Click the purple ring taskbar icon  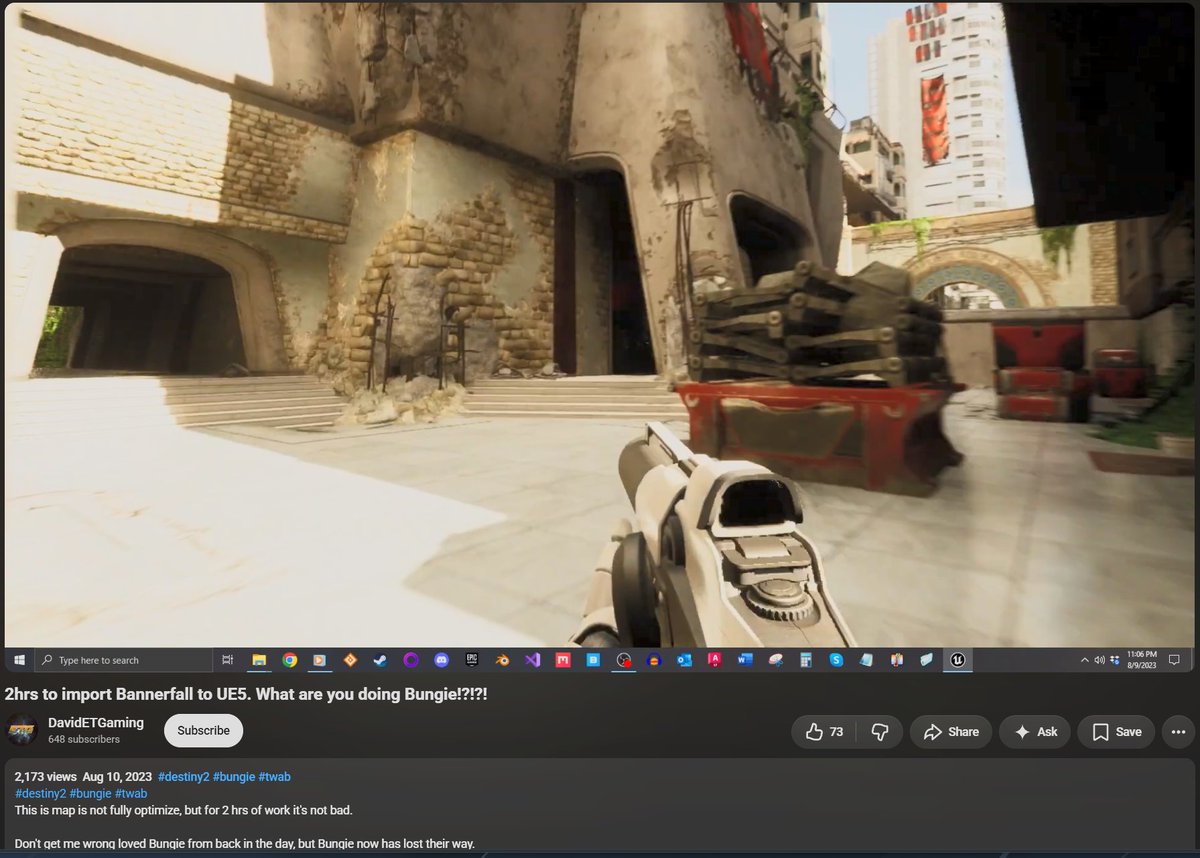click(411, 660)
